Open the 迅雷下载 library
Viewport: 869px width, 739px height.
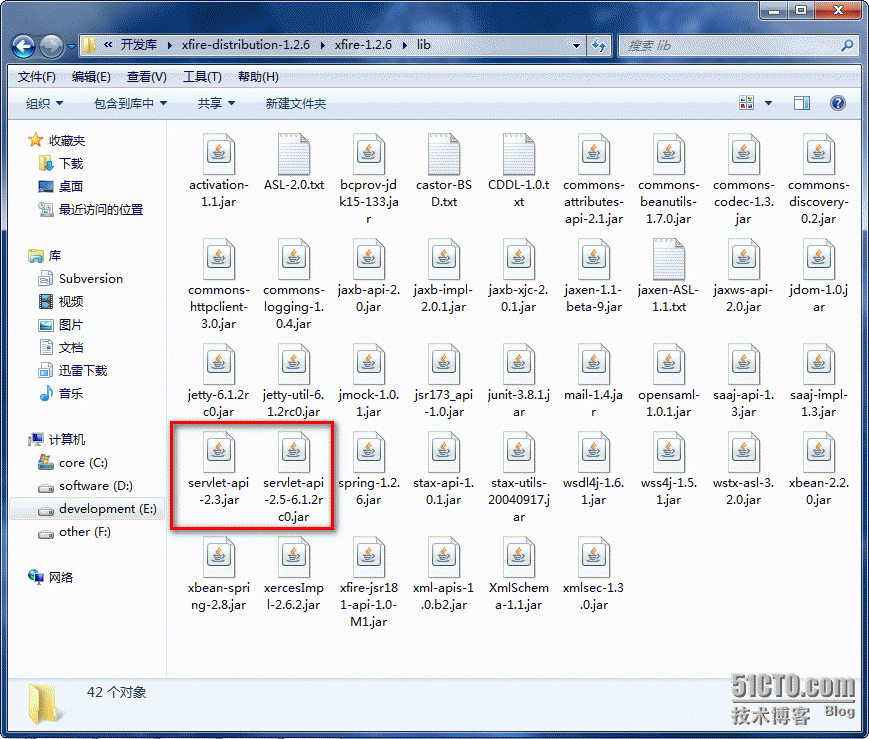pos(73,371)
